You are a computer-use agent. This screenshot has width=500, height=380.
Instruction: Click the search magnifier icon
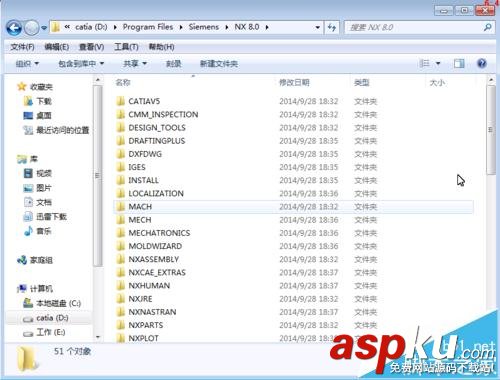pyautogui.click(x=487, y=27)
